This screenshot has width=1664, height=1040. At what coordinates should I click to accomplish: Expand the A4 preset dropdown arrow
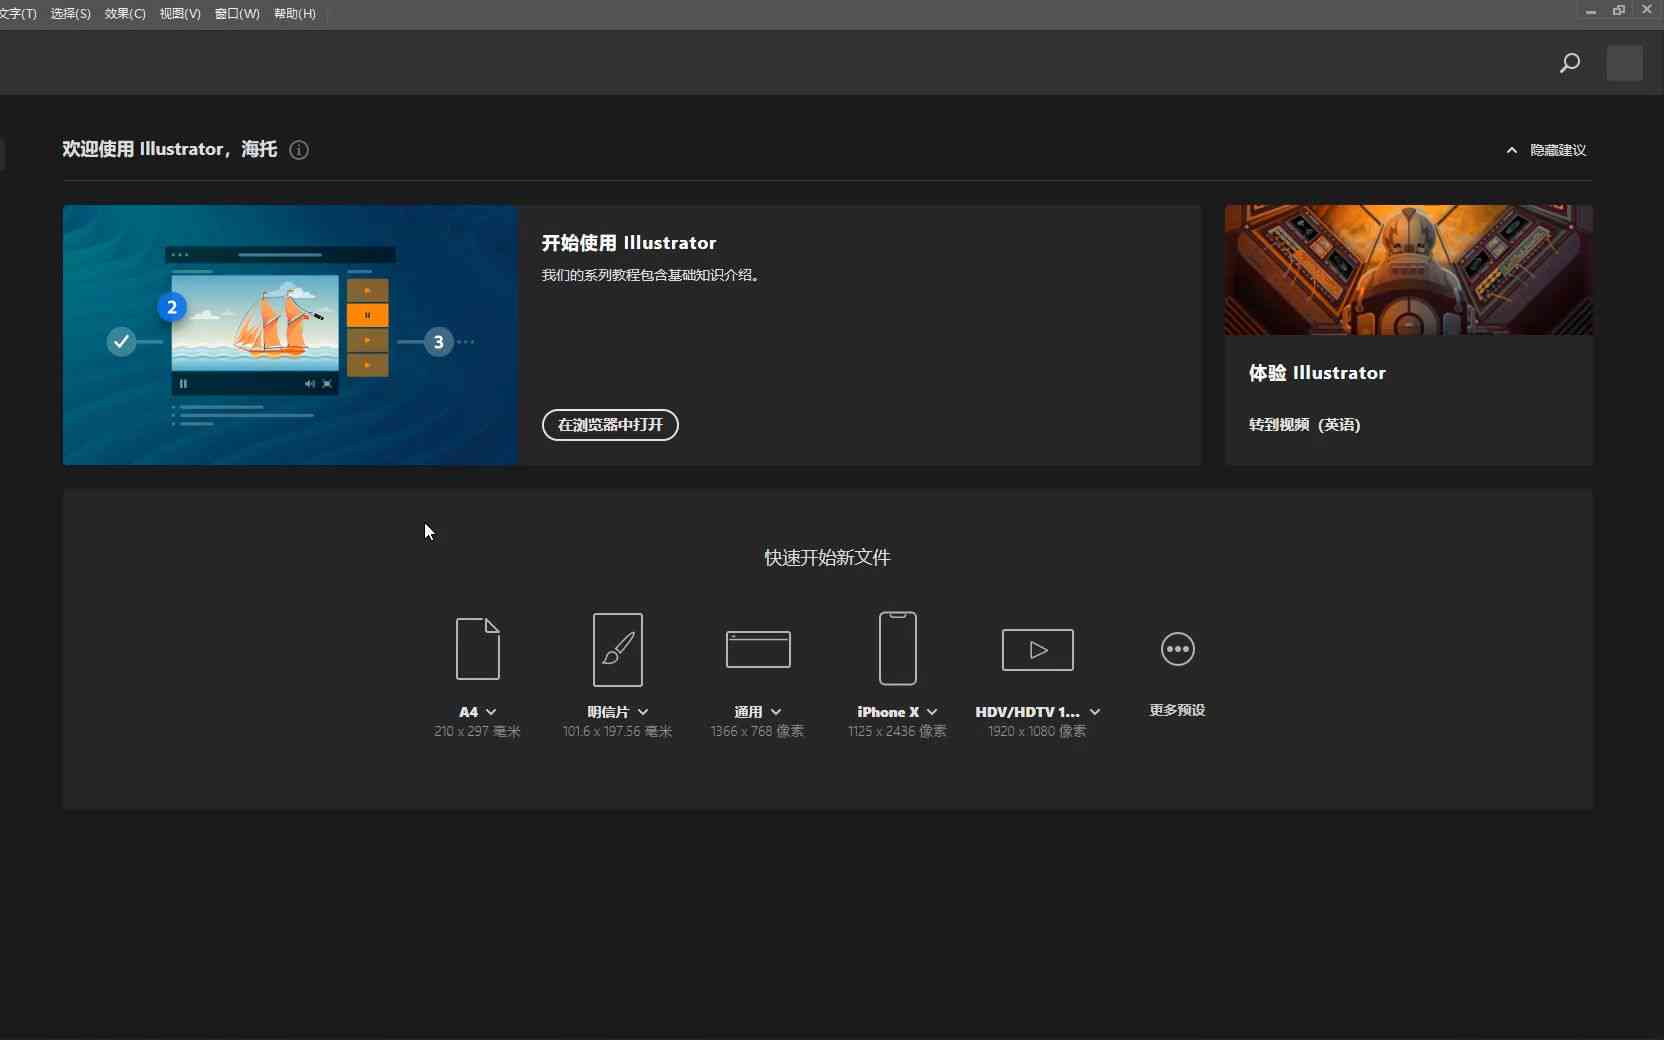491,712
